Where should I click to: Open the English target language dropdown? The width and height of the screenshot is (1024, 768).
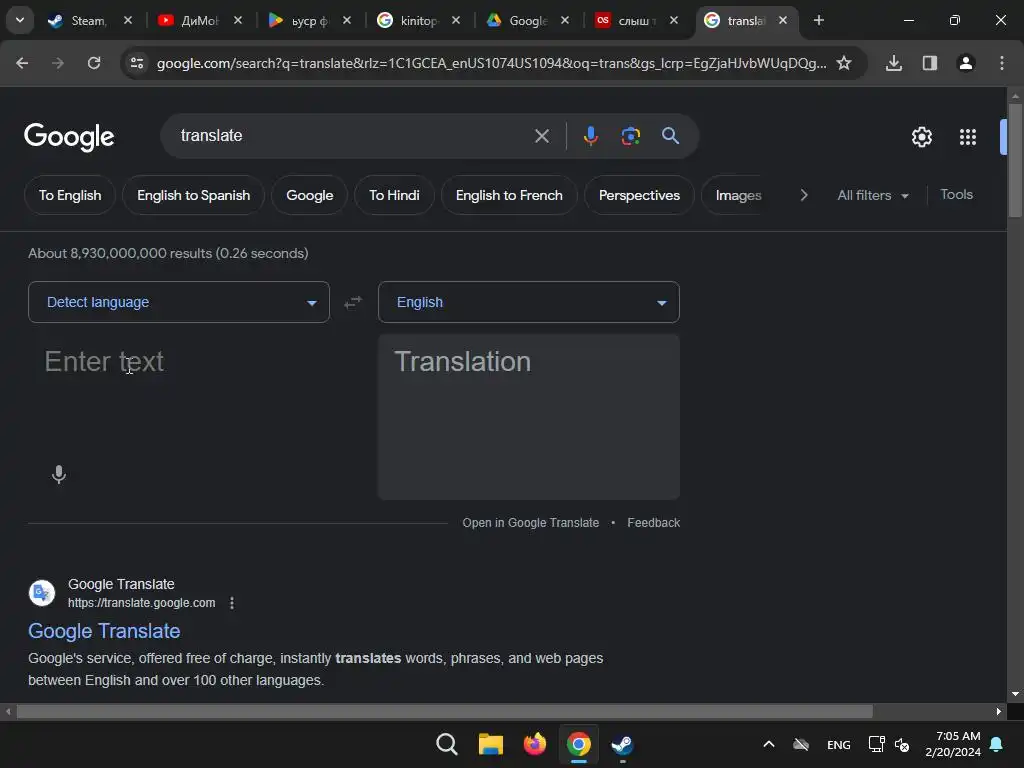click(x=529, y=302)
